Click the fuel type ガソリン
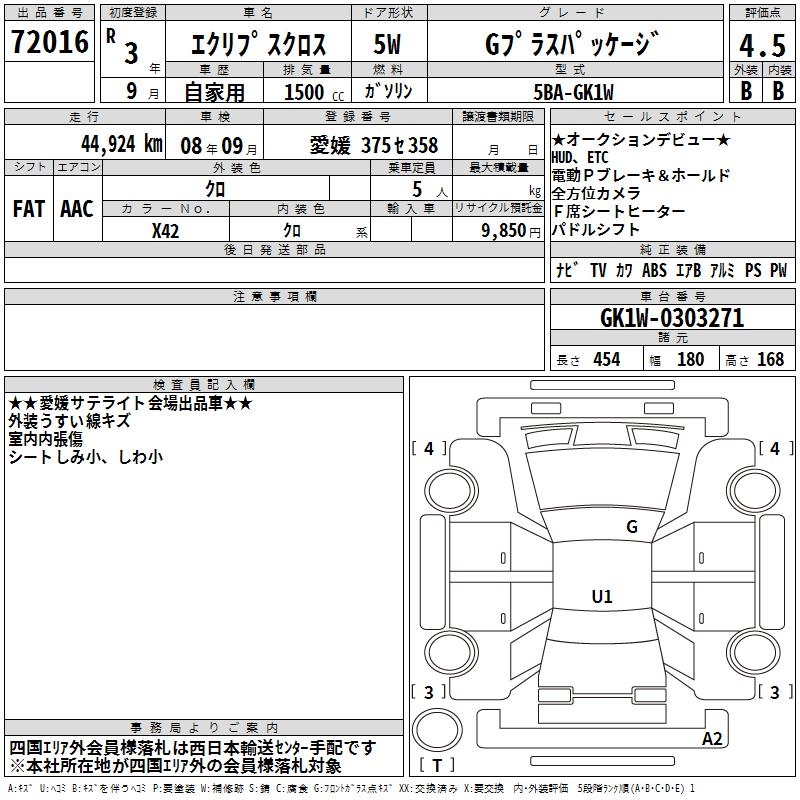The image size is (800, 800). (x=388, y=91)
